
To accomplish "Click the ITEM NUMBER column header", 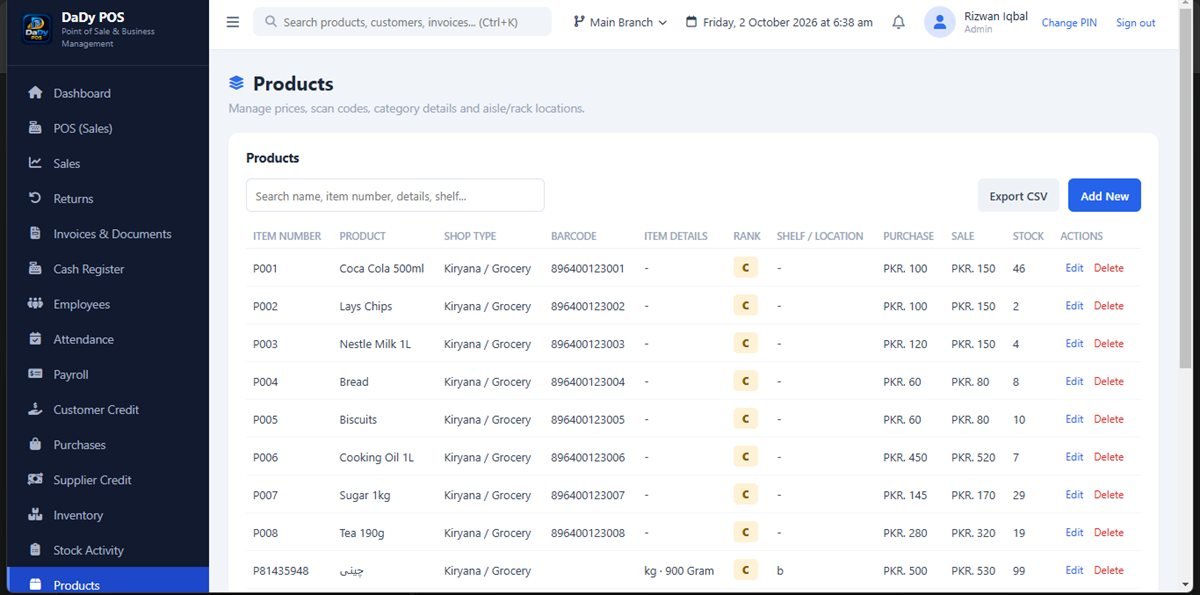I will coord(287,236).
